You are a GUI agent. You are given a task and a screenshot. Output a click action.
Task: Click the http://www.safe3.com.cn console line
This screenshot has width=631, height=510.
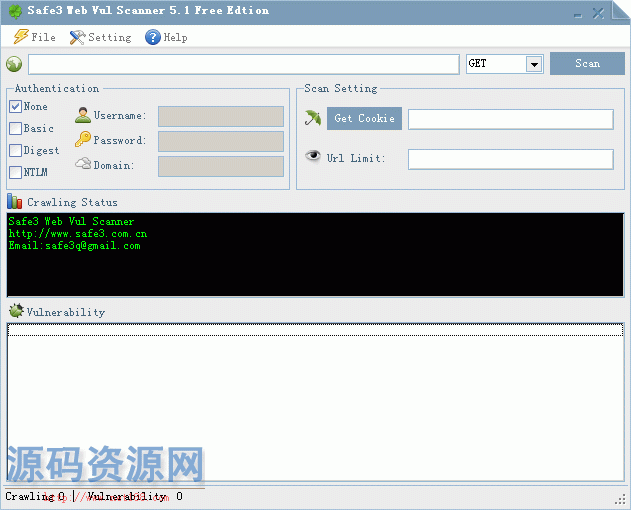78,233
